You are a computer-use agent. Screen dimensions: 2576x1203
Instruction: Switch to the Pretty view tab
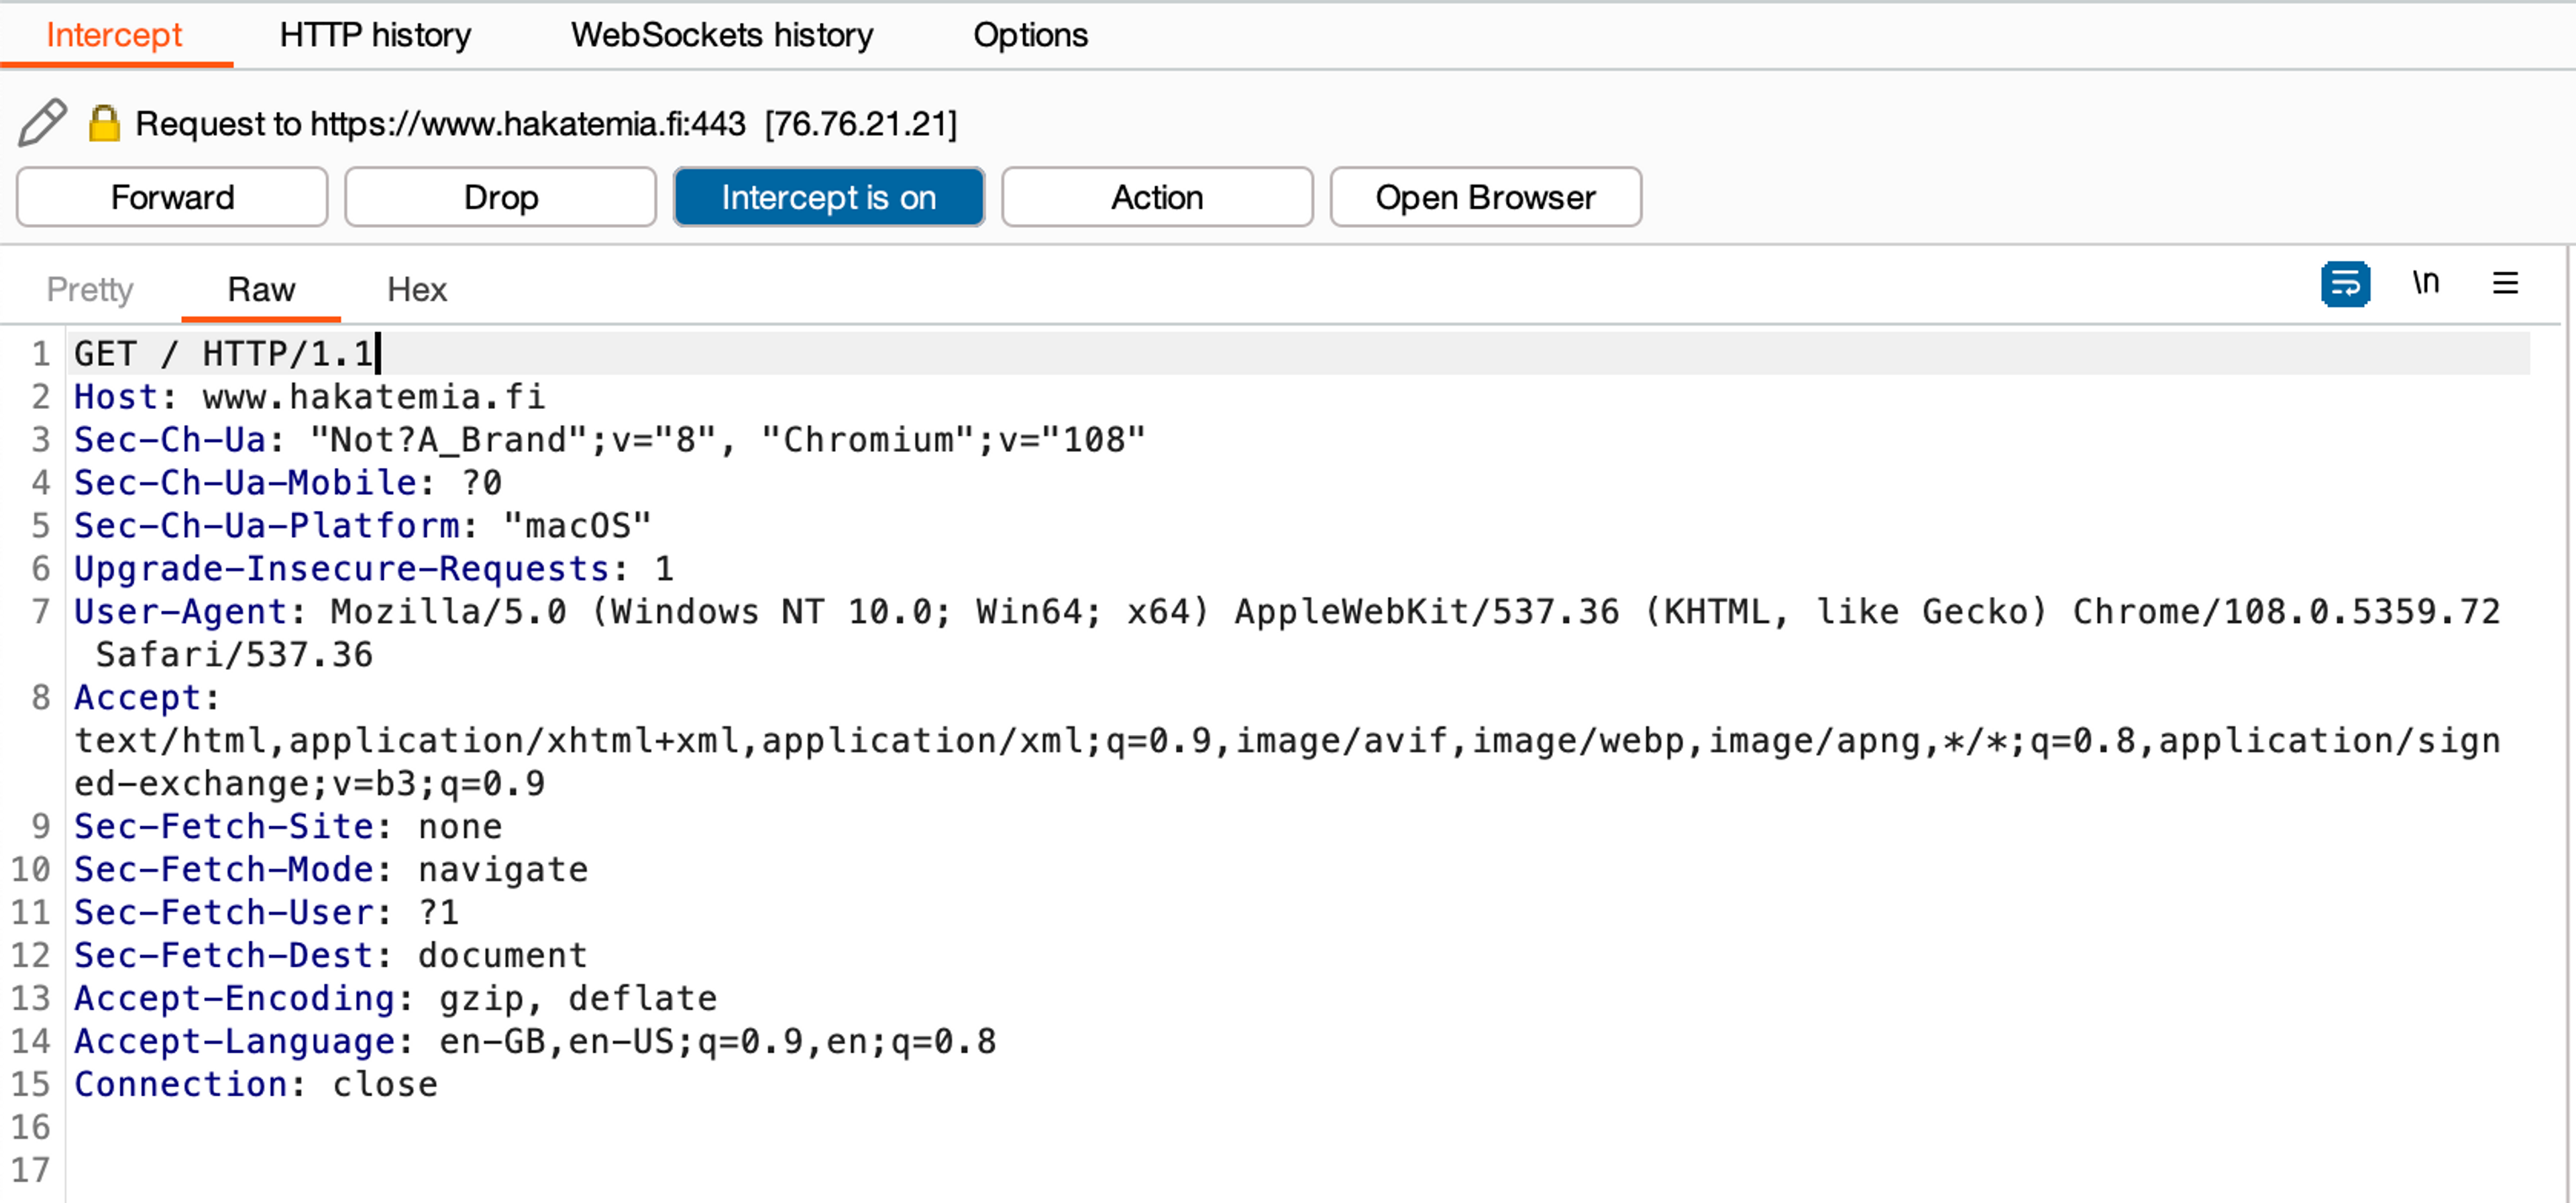pos(90,289)
